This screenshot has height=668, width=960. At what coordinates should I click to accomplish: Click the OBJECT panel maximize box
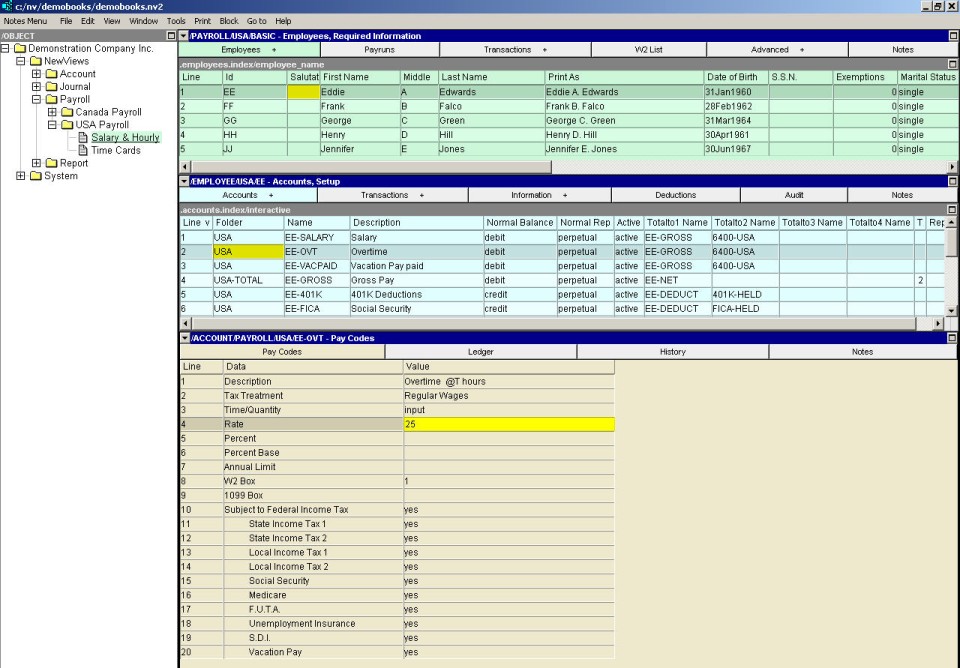tap(170, 36)
